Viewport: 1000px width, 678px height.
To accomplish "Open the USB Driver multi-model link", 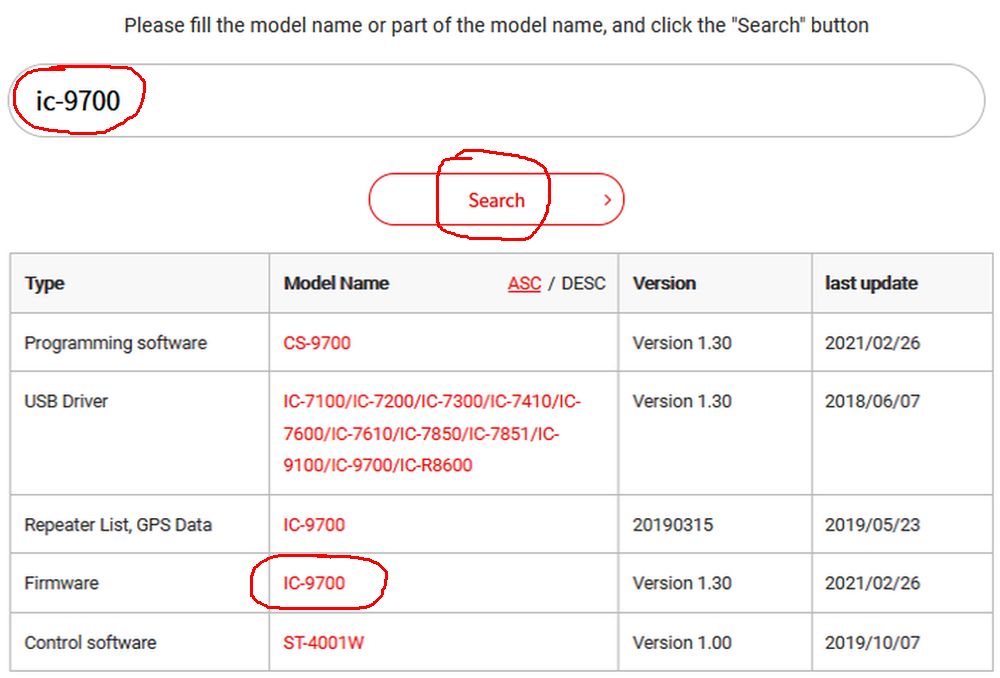I will pos(432,433).
